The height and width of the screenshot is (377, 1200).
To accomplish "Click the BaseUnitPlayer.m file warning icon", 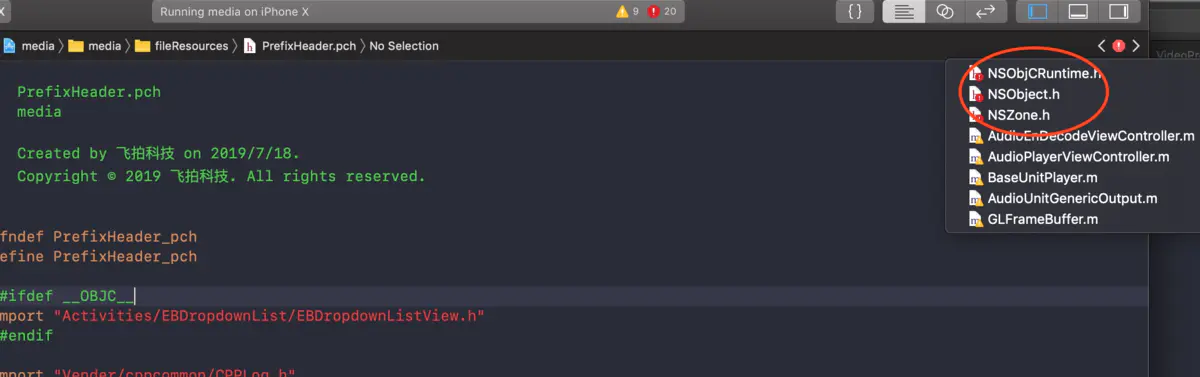I will click(x=976, y=178).
